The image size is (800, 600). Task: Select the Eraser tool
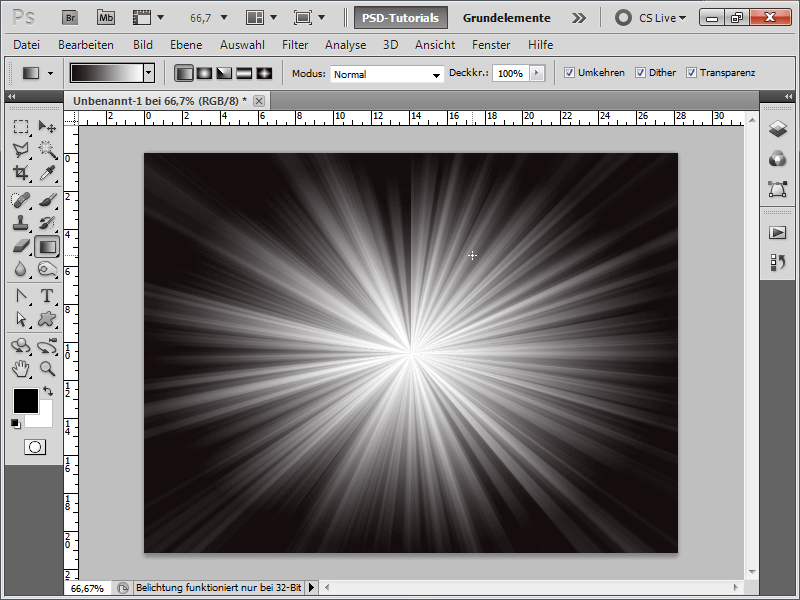click(x=21, y=246)
